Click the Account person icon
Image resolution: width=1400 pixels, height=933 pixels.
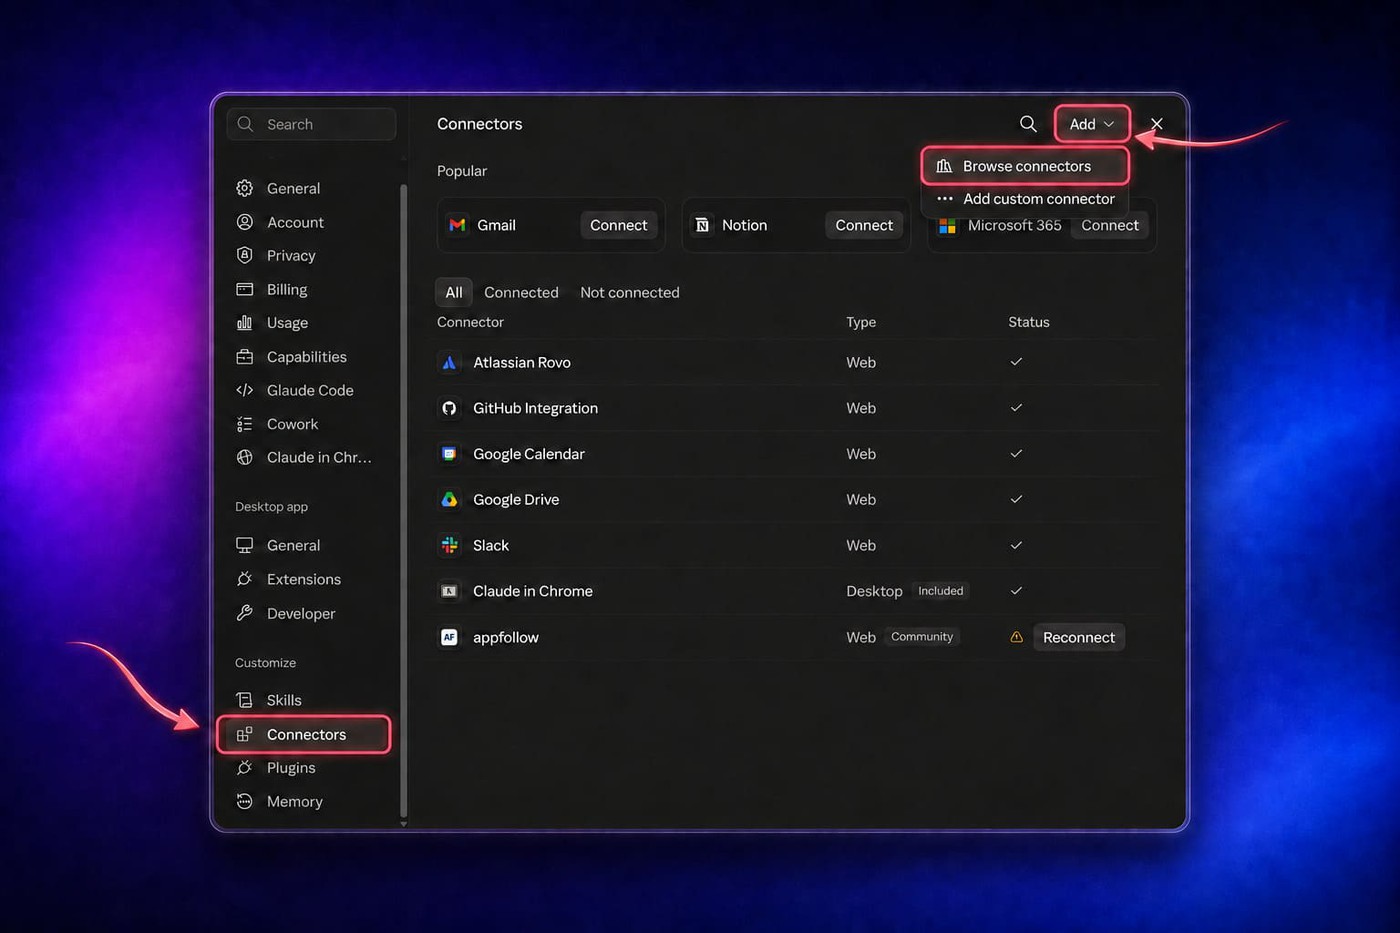244,222
